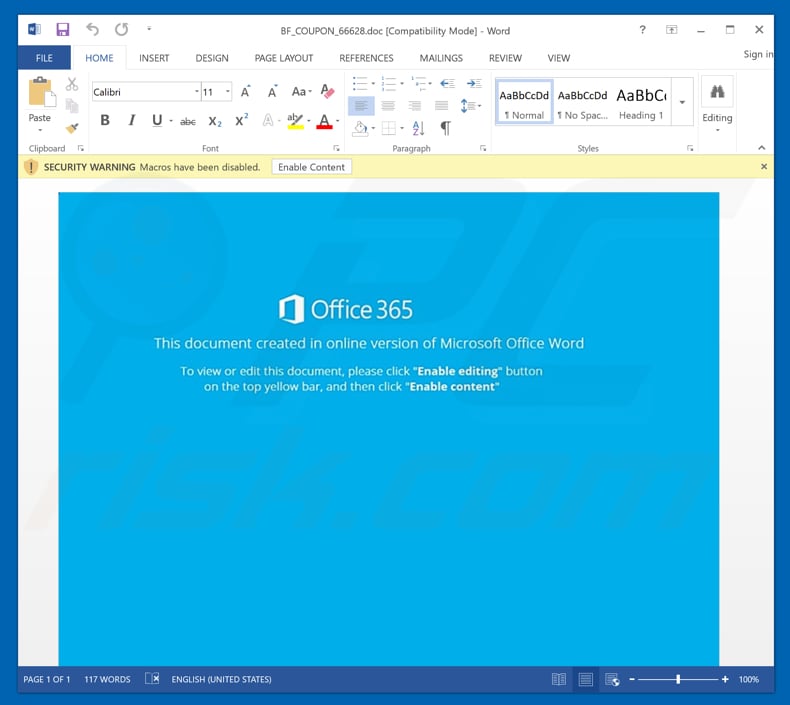Open Line and Paragraph Spacing menu
This screenshot has height=705, width=790.
pos(470,105)
